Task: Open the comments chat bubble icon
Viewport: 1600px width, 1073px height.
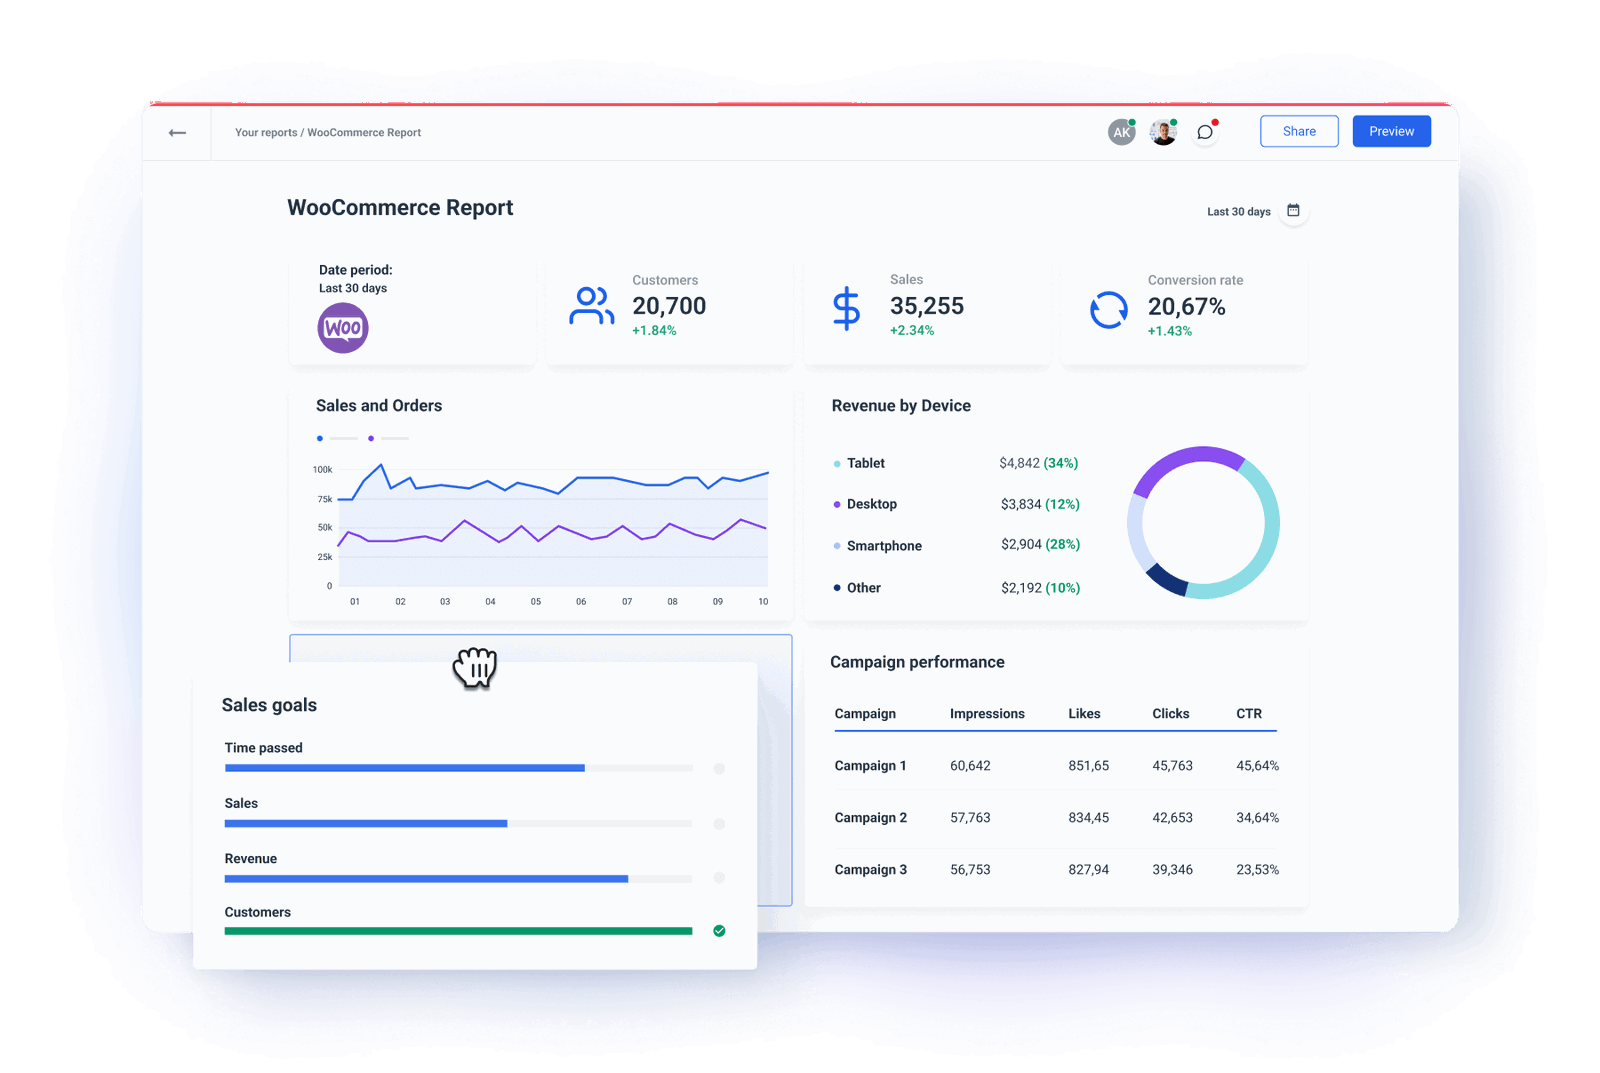Action: [1205, 132]
